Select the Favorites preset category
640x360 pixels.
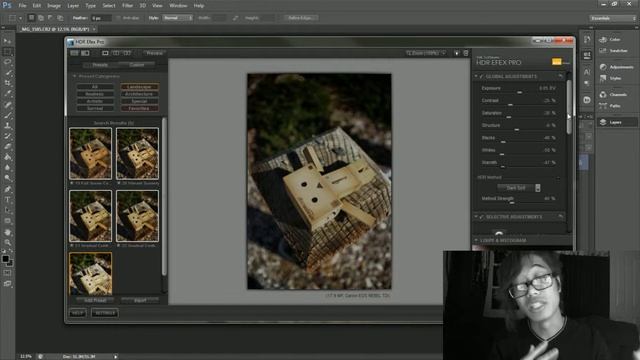tap(140, 109)
